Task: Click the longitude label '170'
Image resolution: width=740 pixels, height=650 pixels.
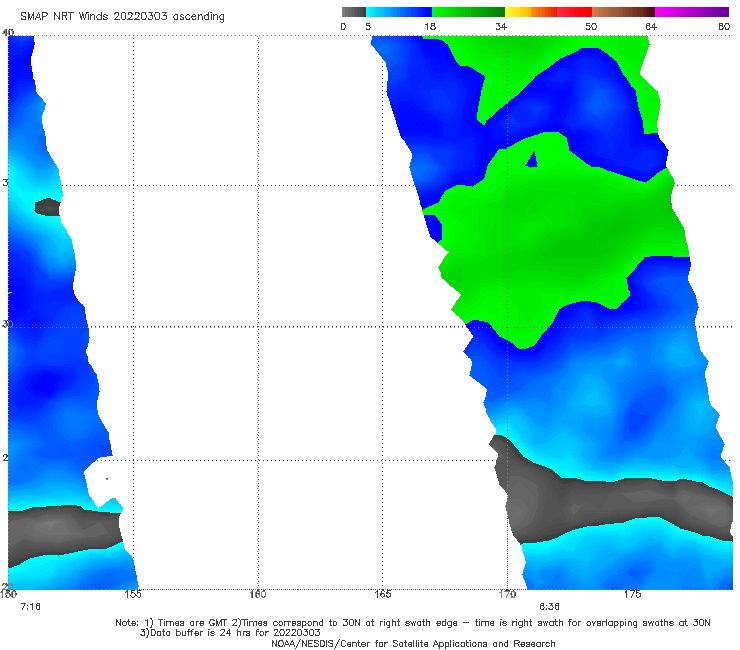Action: pos(507,594)
